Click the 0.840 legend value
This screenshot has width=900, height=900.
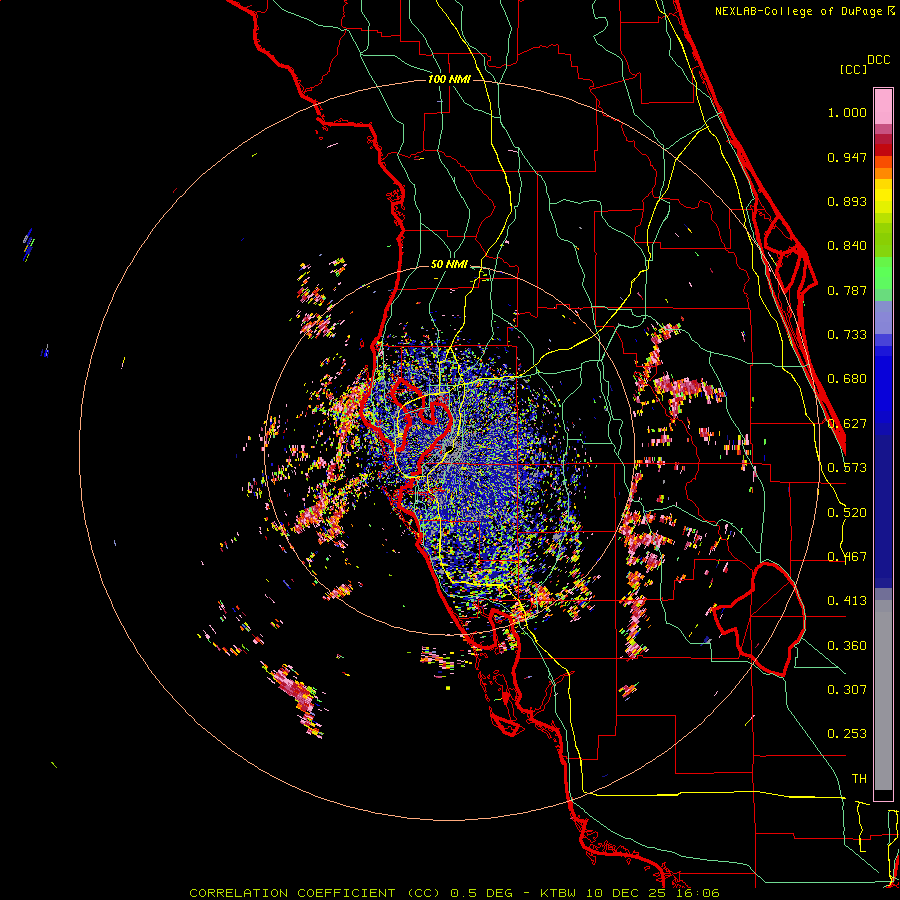(x=847, y=246)
